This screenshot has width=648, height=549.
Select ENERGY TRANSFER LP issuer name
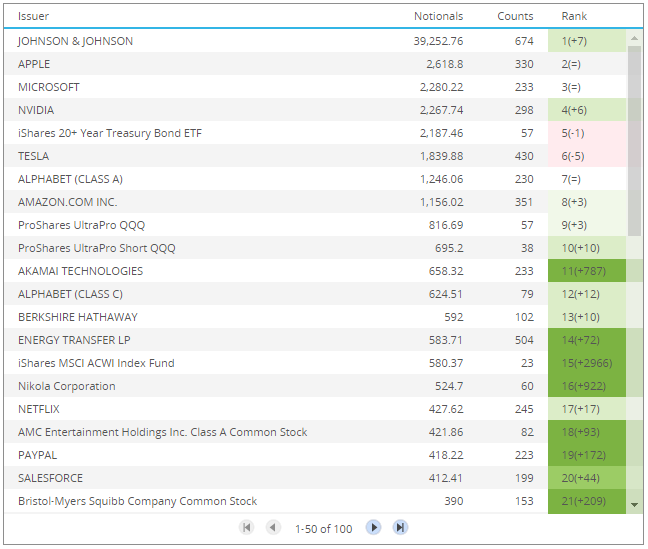[74, 340]
